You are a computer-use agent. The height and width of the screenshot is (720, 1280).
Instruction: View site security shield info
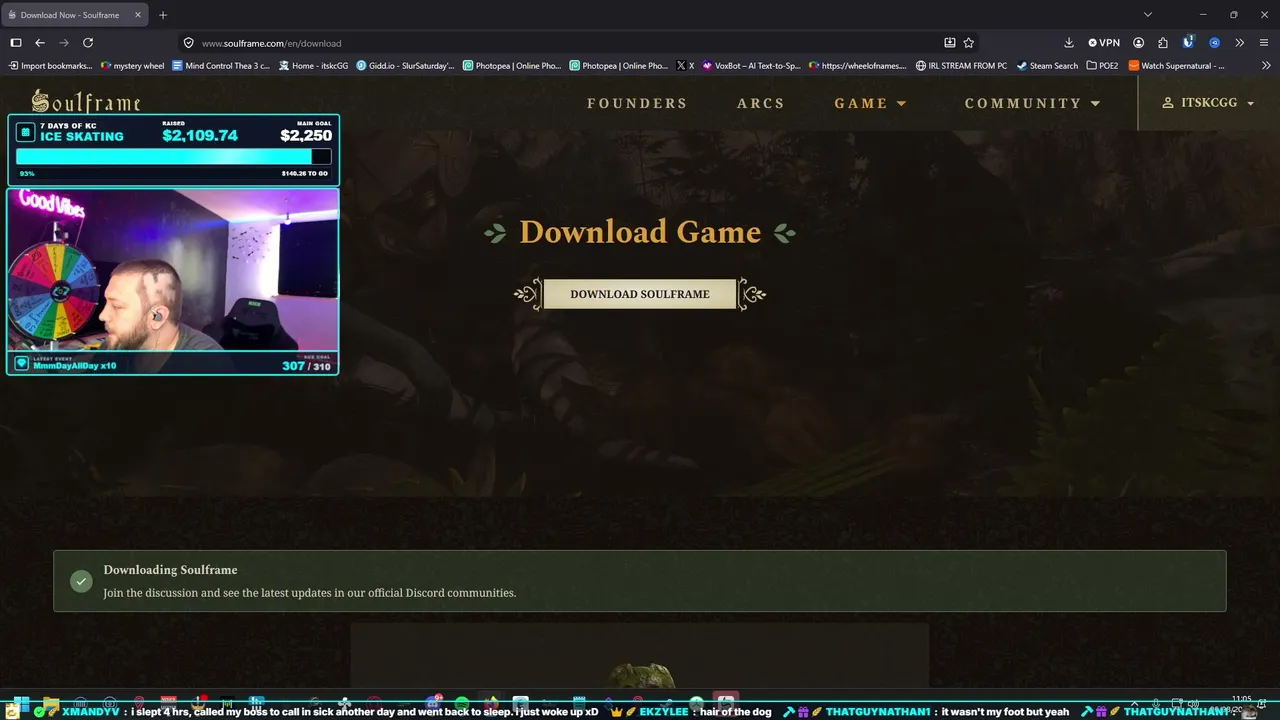188,43
